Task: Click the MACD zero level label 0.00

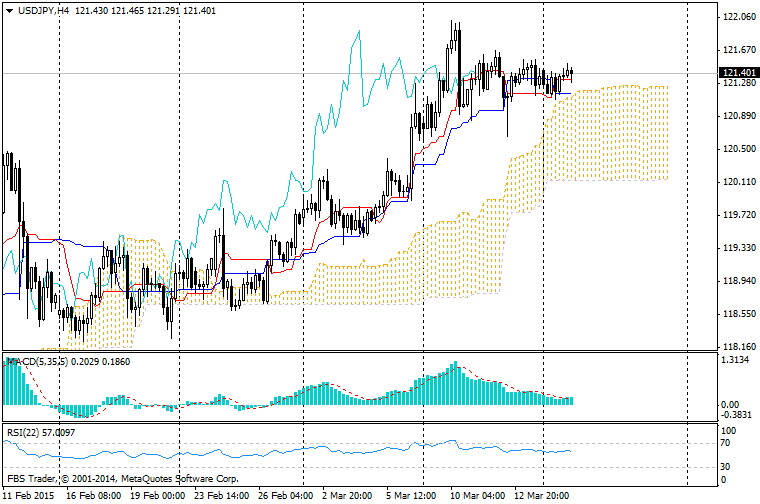Action: click(x=730, y=405)
